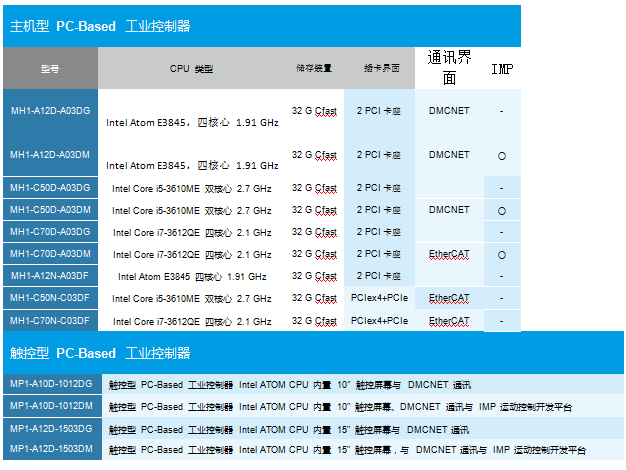Screen dimensions: 626x470
Task: Select the CPU 类型 column header
Action: [191, 69]
